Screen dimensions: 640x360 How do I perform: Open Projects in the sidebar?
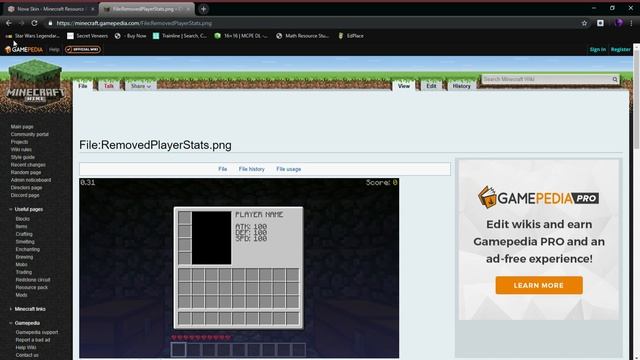tap(19, 142)
